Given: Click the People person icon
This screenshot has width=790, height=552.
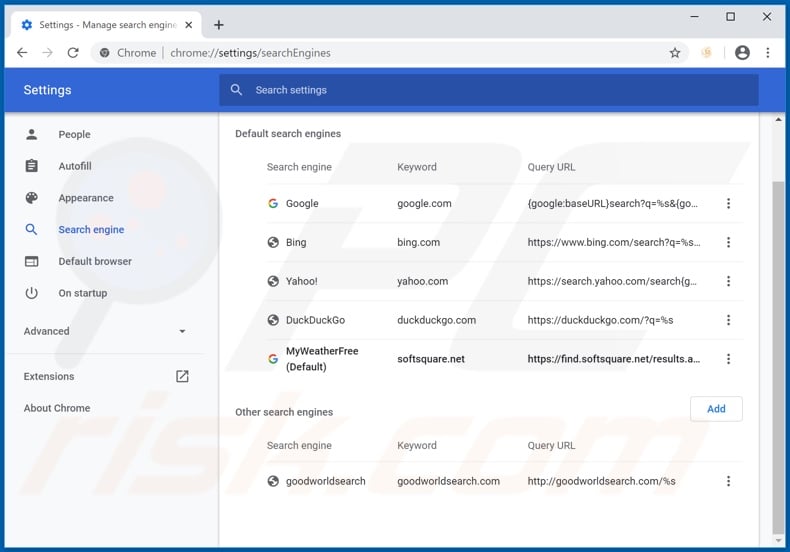Looking at the screenshot, I should pos(32,134).
